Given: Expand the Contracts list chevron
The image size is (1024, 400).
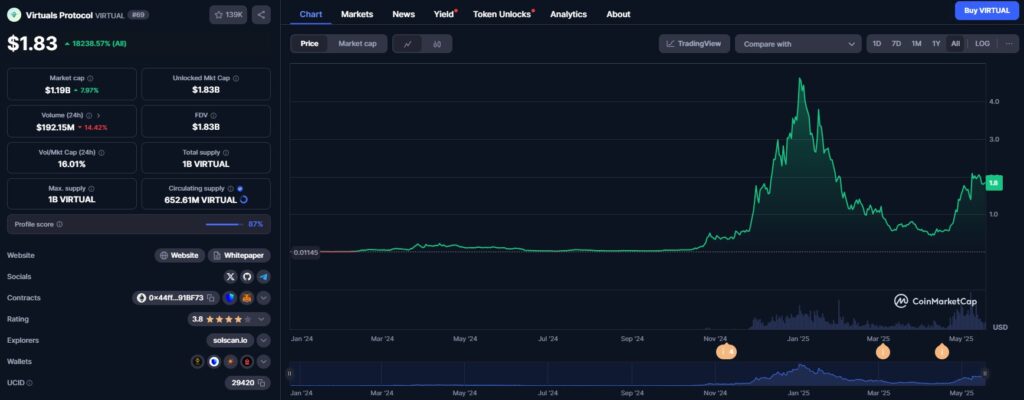Looking at the screenshot, I should (x=263, y=298).
